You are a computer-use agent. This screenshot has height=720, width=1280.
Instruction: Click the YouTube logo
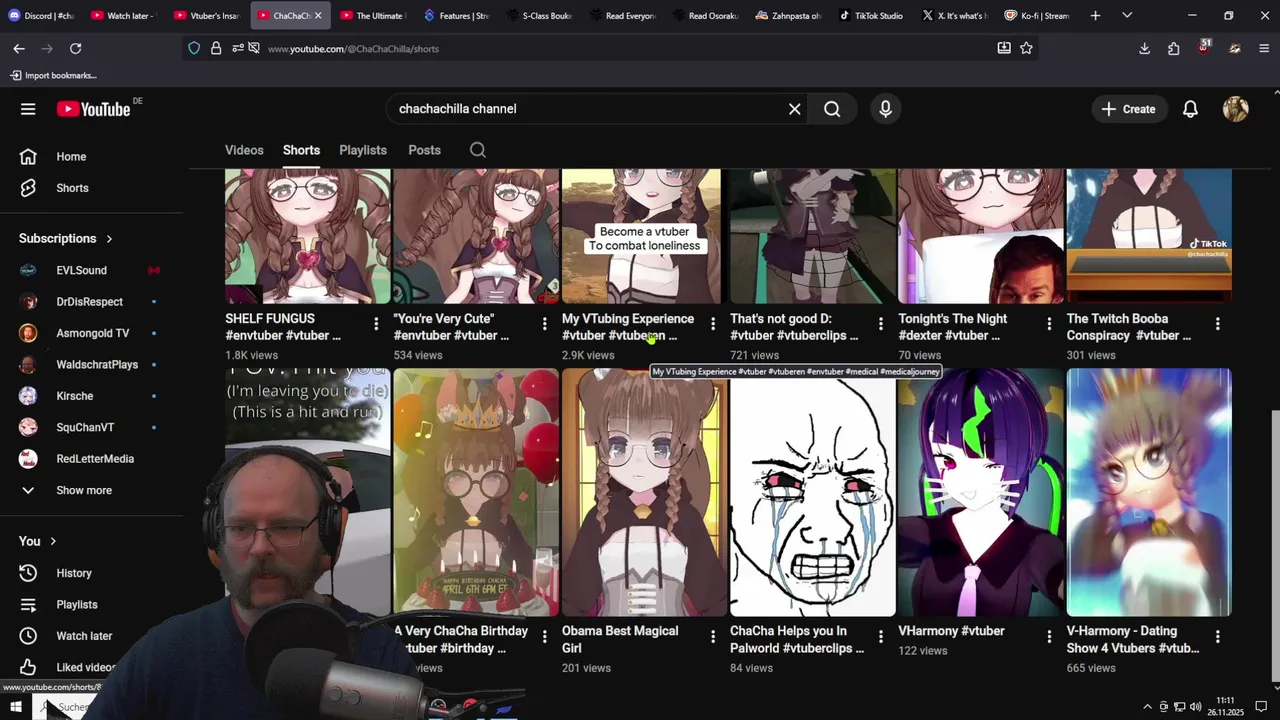tap(93, 109)
